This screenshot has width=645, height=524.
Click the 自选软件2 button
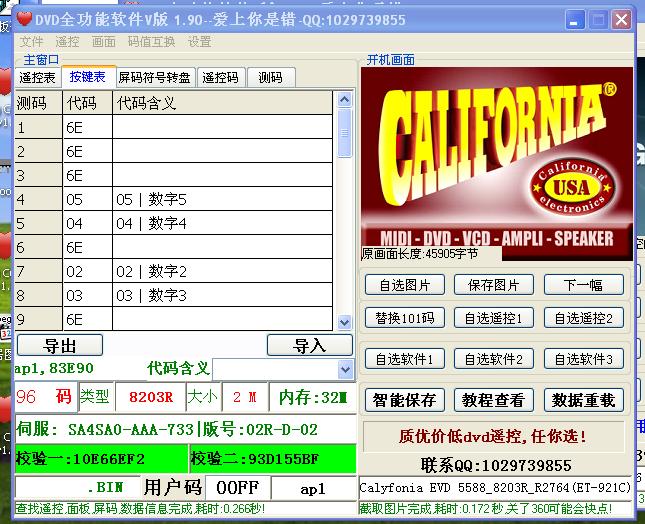[x=494, y=359]
